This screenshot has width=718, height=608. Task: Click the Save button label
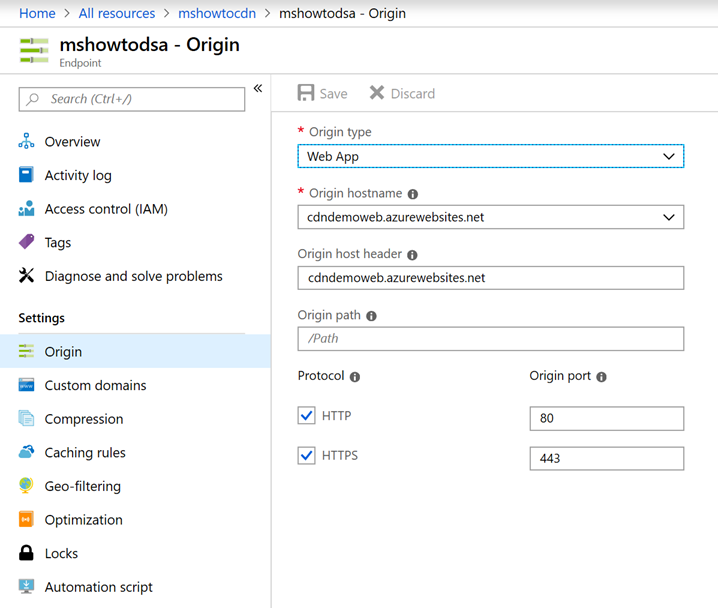click(x=333, y=93)
